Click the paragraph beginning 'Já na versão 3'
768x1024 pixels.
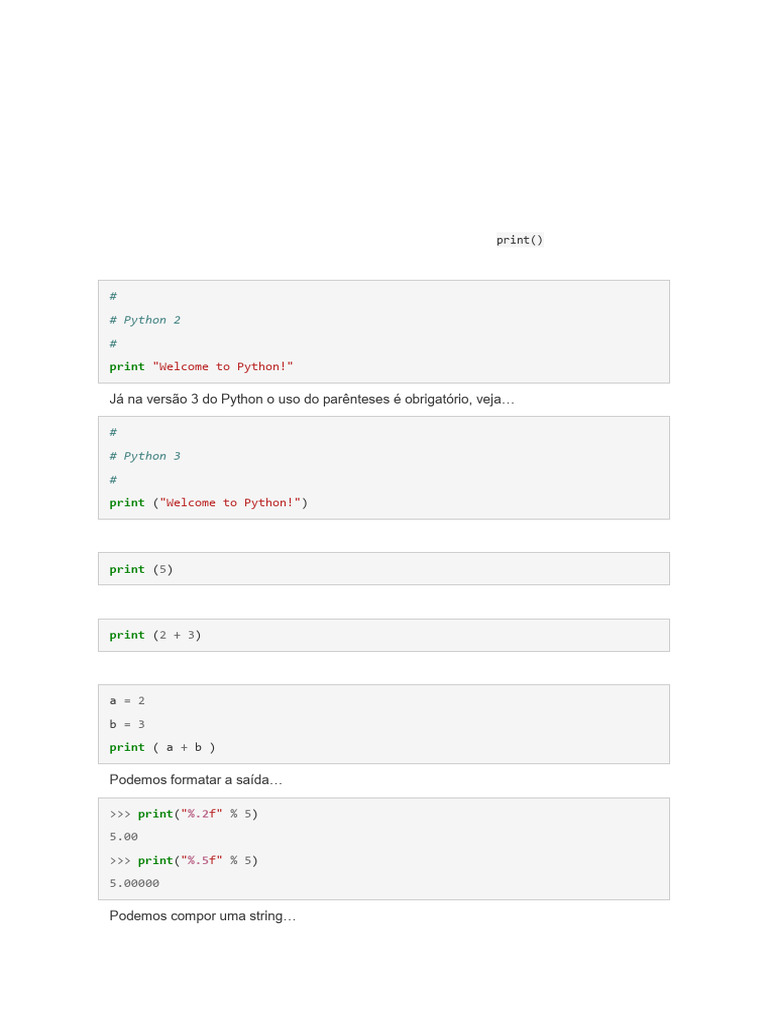pyautogui.click(x=312, y=399)
